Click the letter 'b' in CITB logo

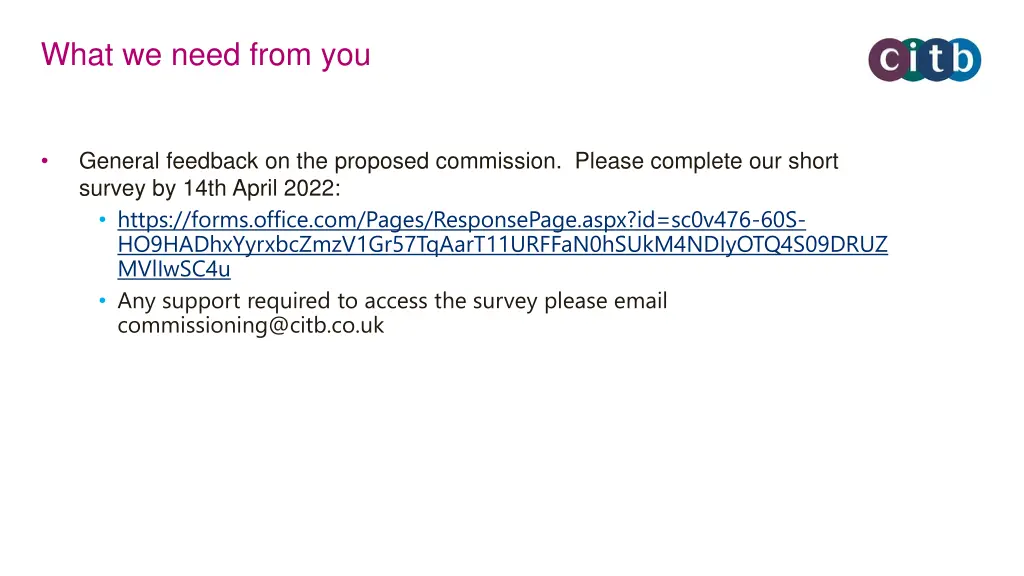click(963, 58)
